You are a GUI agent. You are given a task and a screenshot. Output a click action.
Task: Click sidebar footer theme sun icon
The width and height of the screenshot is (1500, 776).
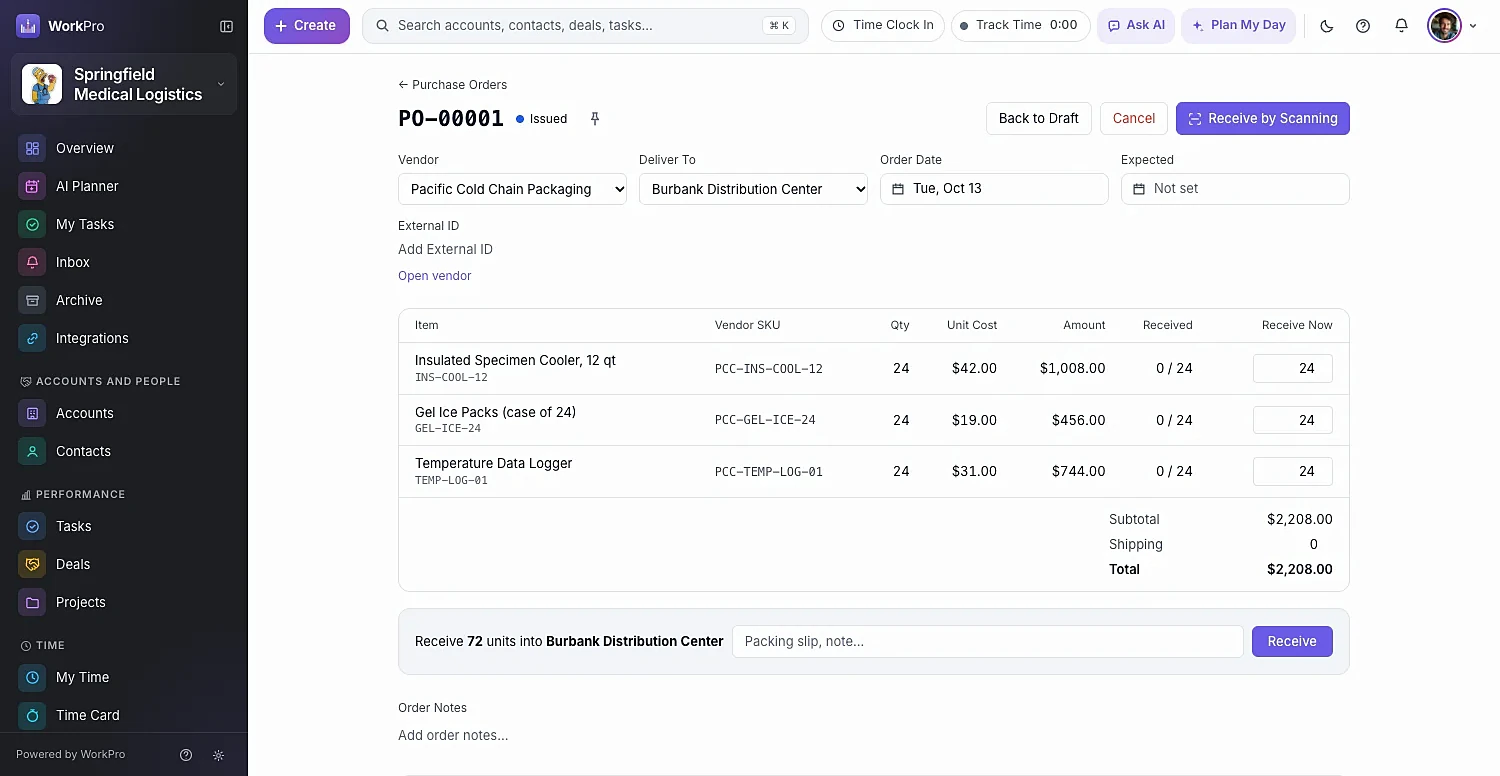tap(219, 755)
